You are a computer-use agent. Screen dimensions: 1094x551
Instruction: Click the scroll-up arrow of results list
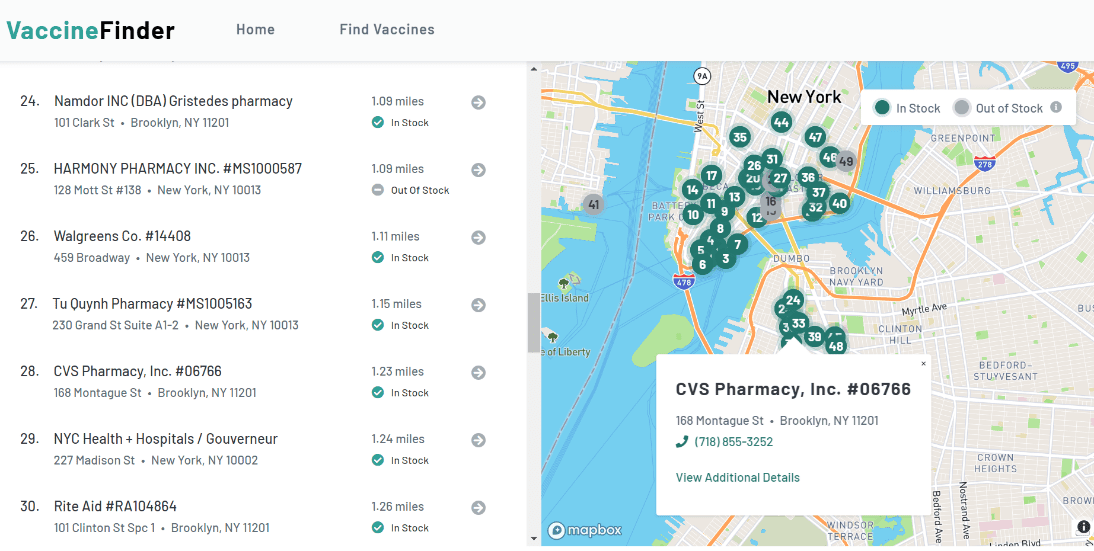point(534,69)
